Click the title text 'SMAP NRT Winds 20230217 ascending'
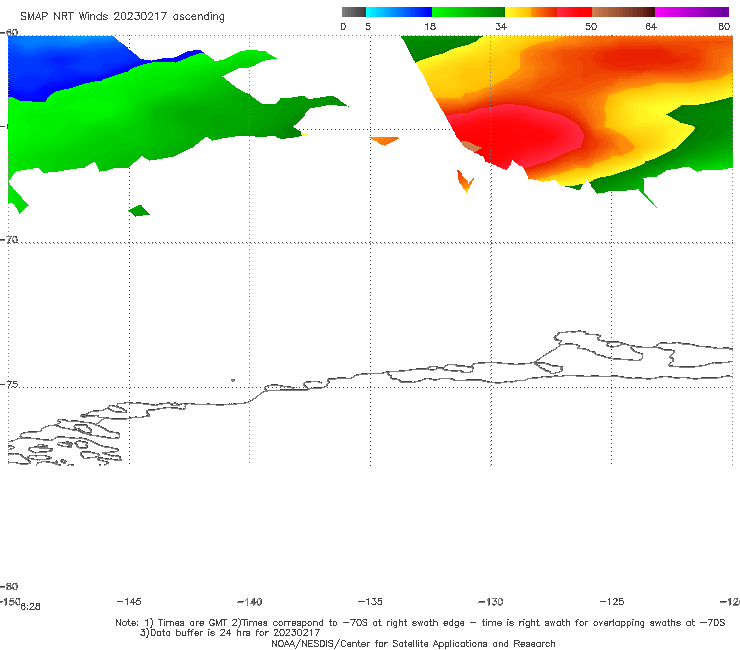This screenshot has height=650, width=740. (x=122, y=17)
